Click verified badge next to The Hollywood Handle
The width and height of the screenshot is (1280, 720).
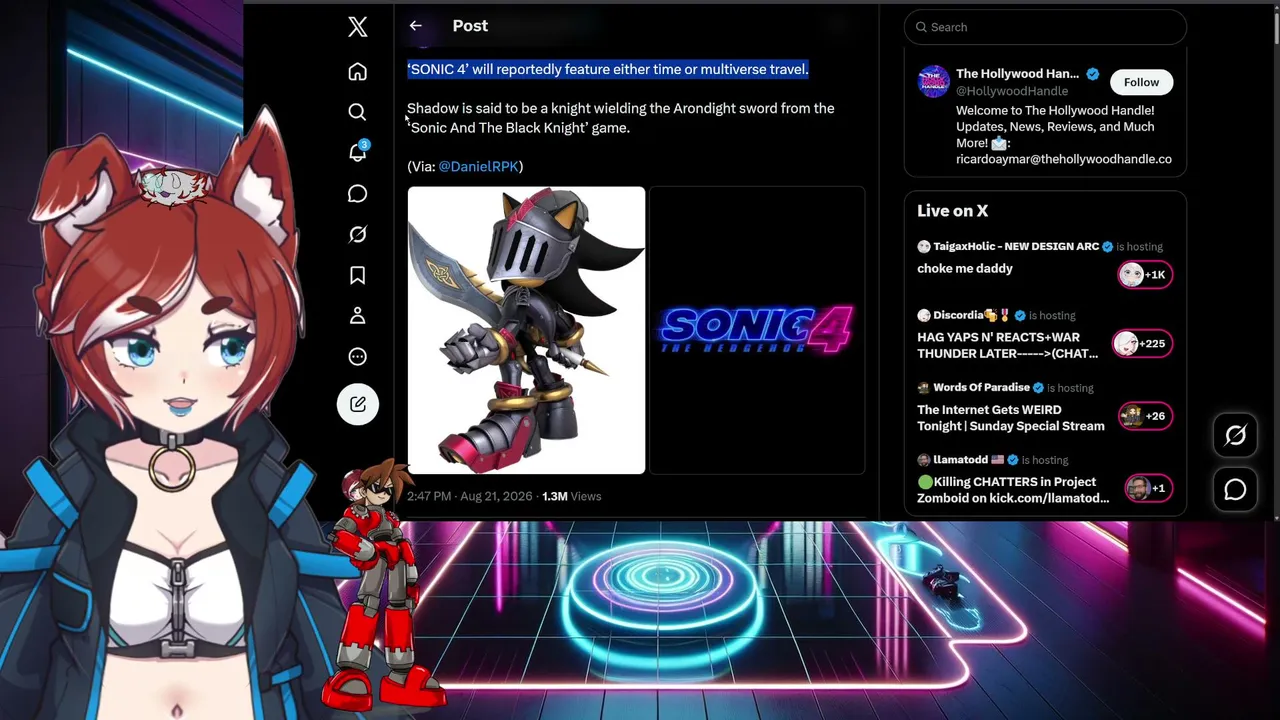click(x=1092, y=74)
